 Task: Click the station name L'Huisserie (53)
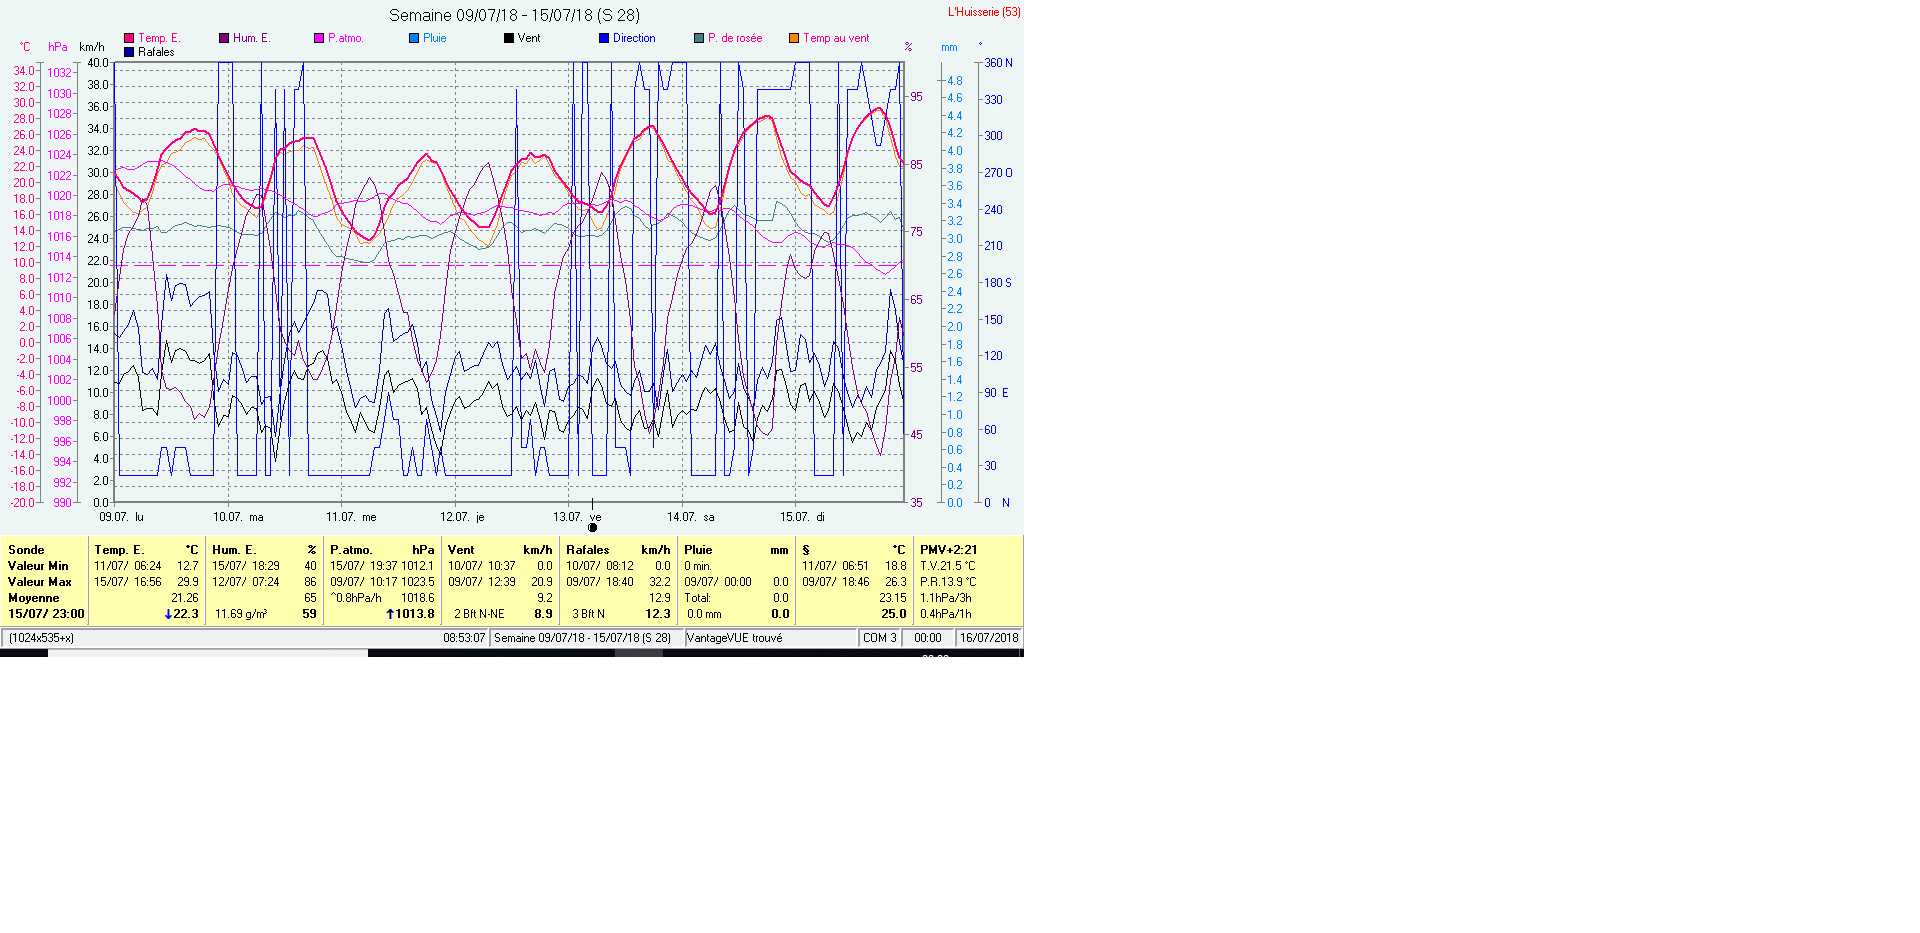[x=984, y=12]
